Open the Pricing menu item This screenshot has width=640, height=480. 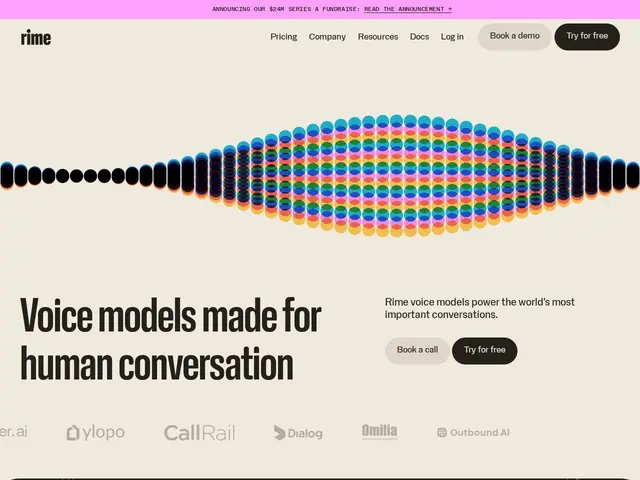click(284, 37)
